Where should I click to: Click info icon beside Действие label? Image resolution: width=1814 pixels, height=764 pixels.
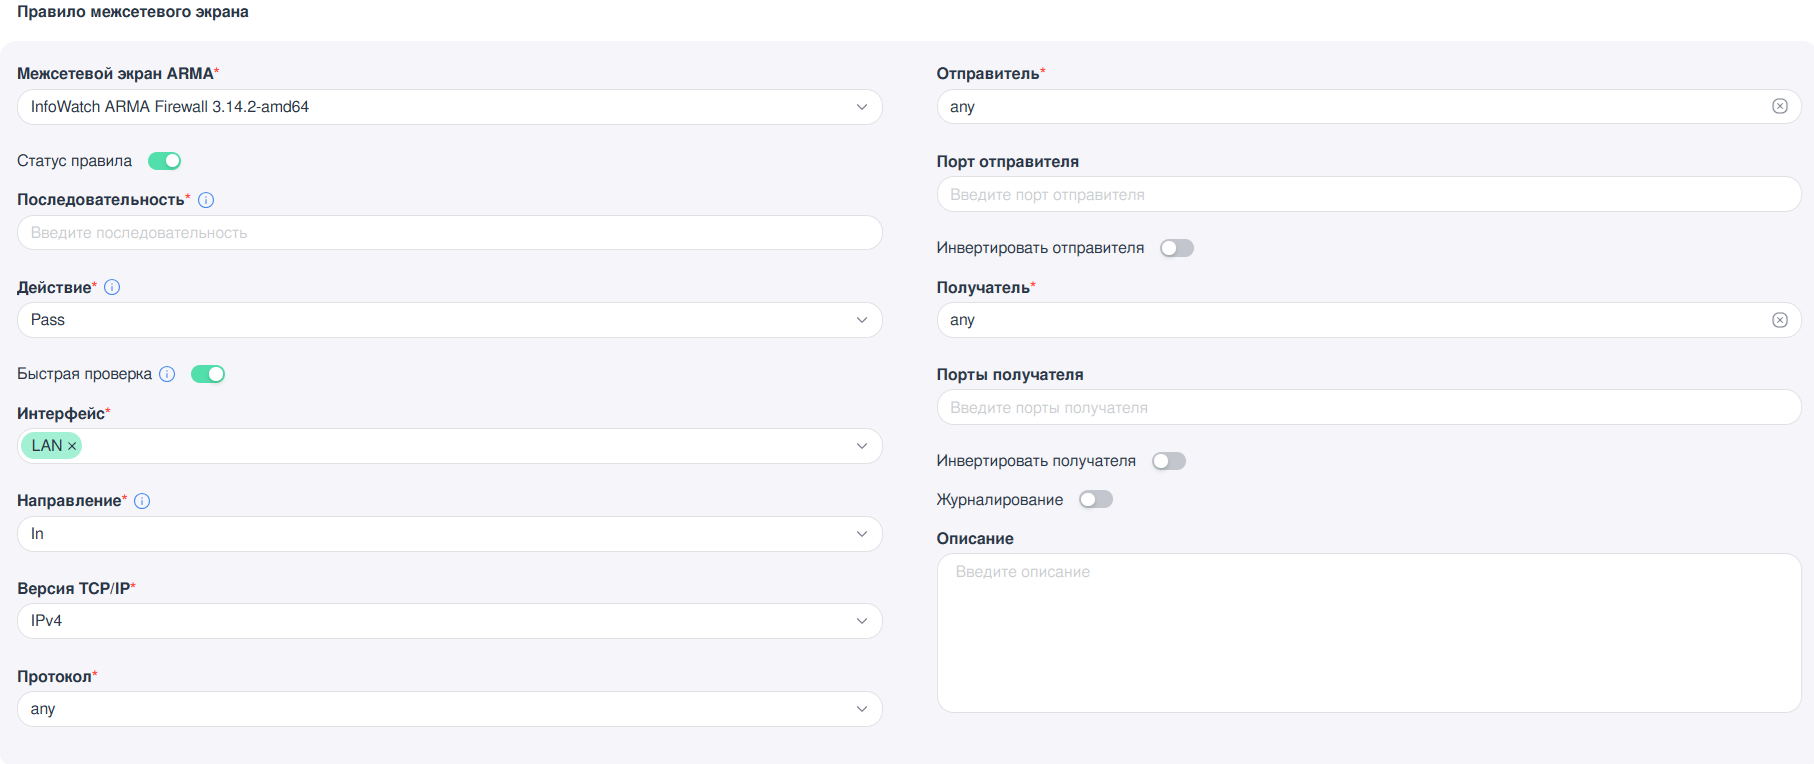point(112,287)
